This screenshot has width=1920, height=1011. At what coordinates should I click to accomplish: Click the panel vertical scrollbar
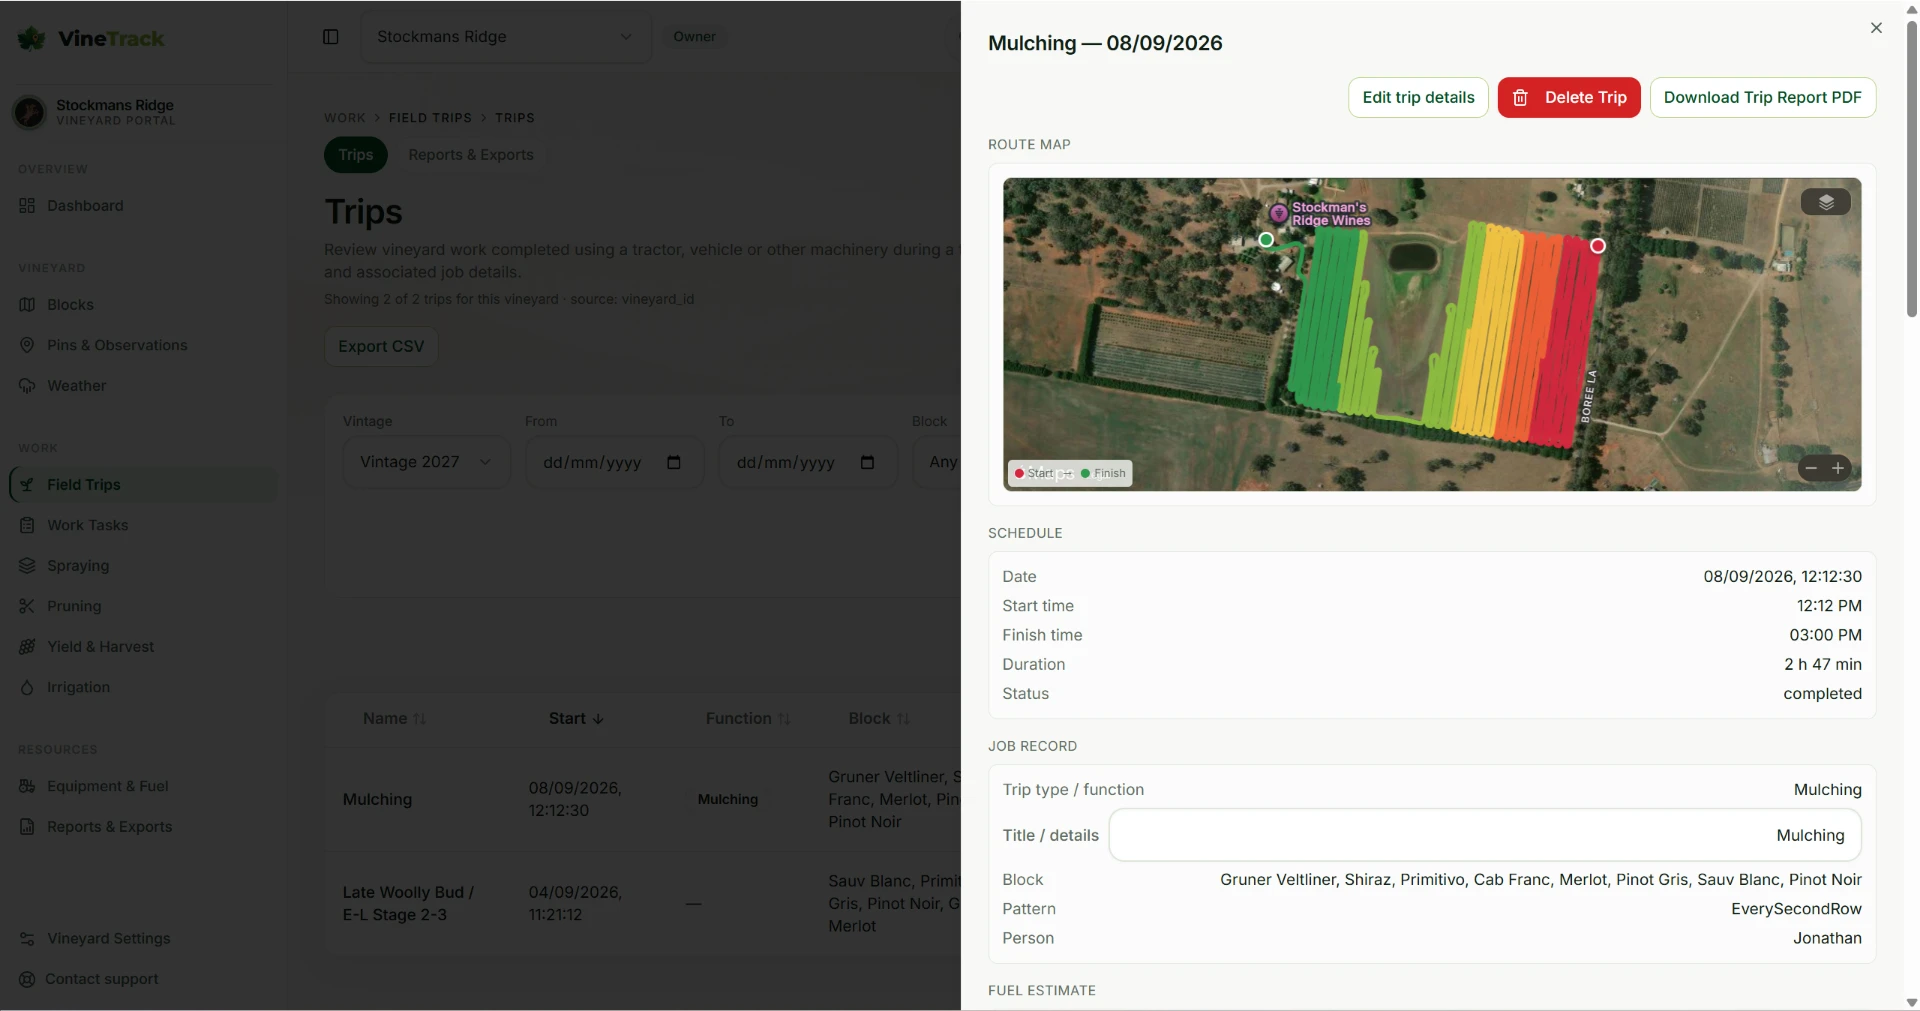coord(1911,170)
